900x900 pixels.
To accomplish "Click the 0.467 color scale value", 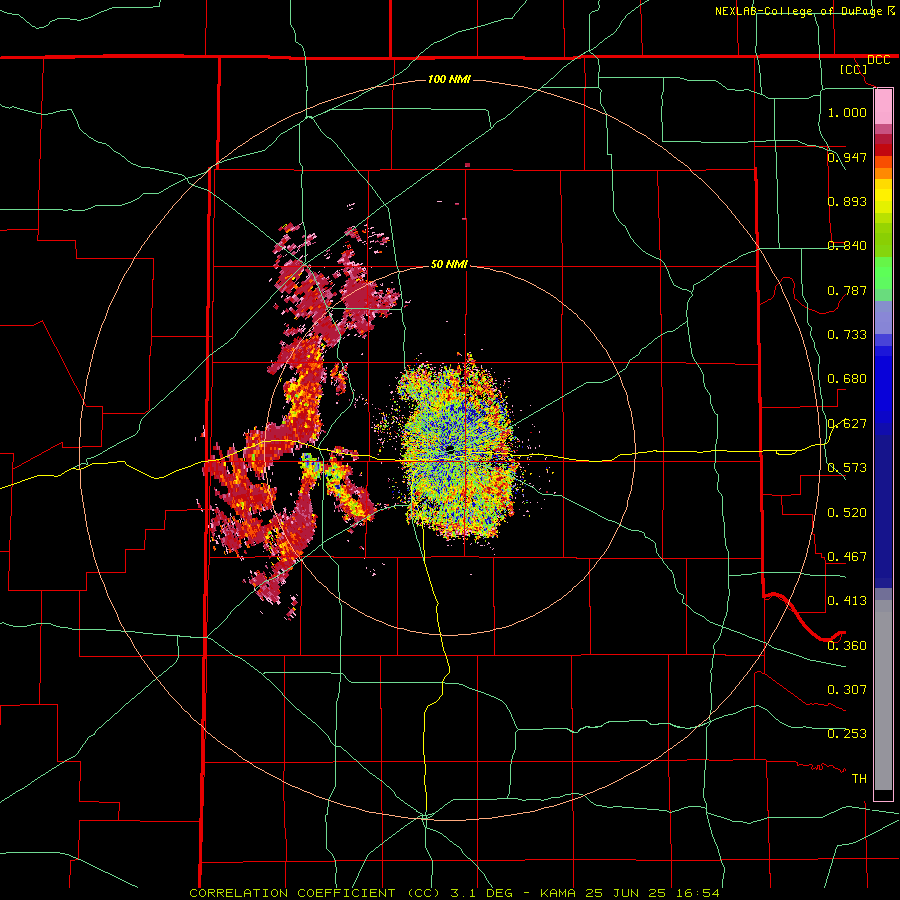I will coord(847,557).
